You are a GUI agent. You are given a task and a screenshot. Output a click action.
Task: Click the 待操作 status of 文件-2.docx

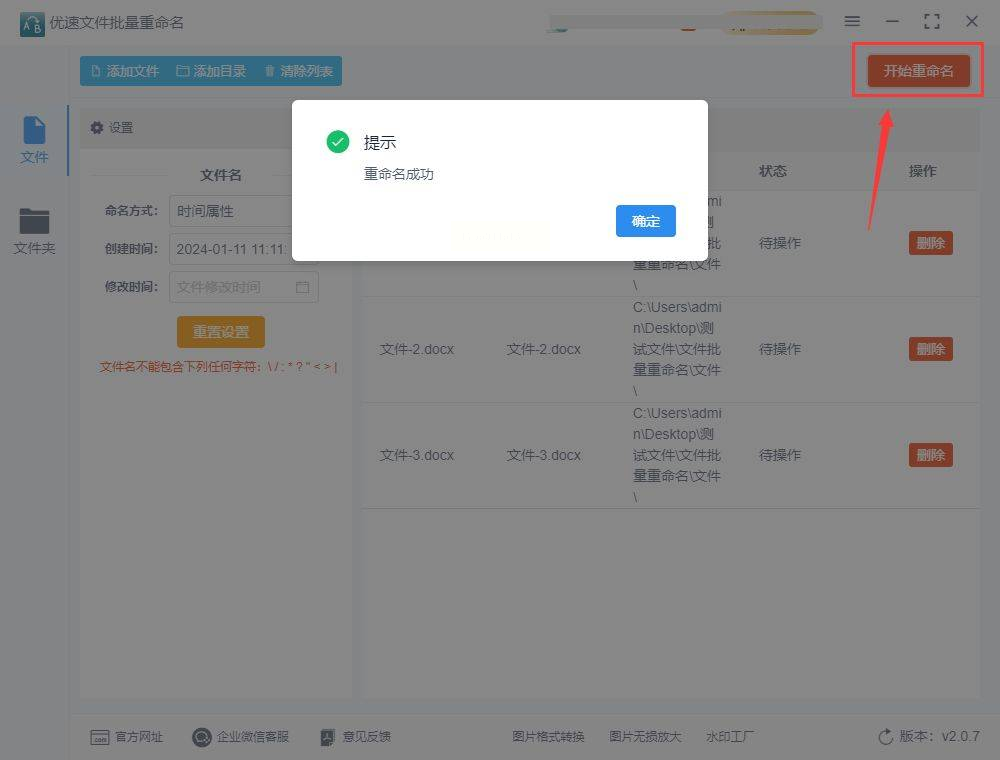point(779,349)
